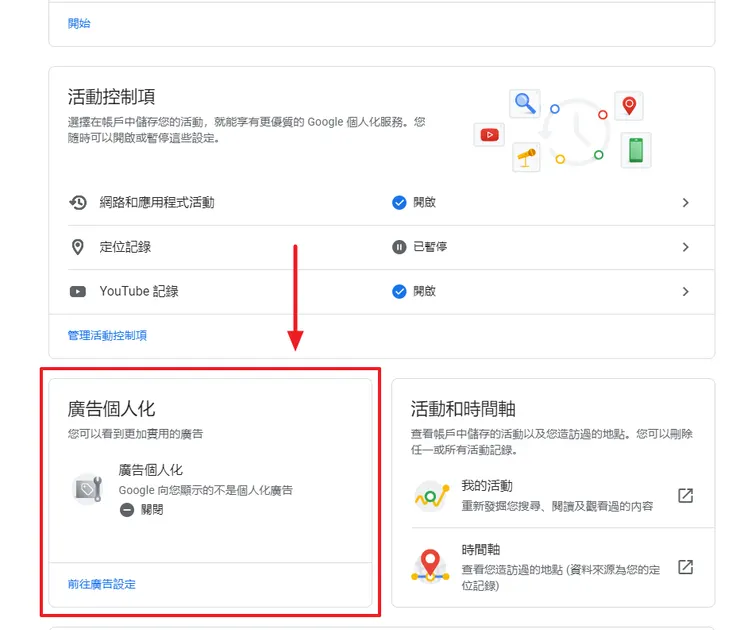The width and height of the screenshot is (740, 630).
Task: Click the location pin icon beside 定位記錄
Action: point(78,247)
